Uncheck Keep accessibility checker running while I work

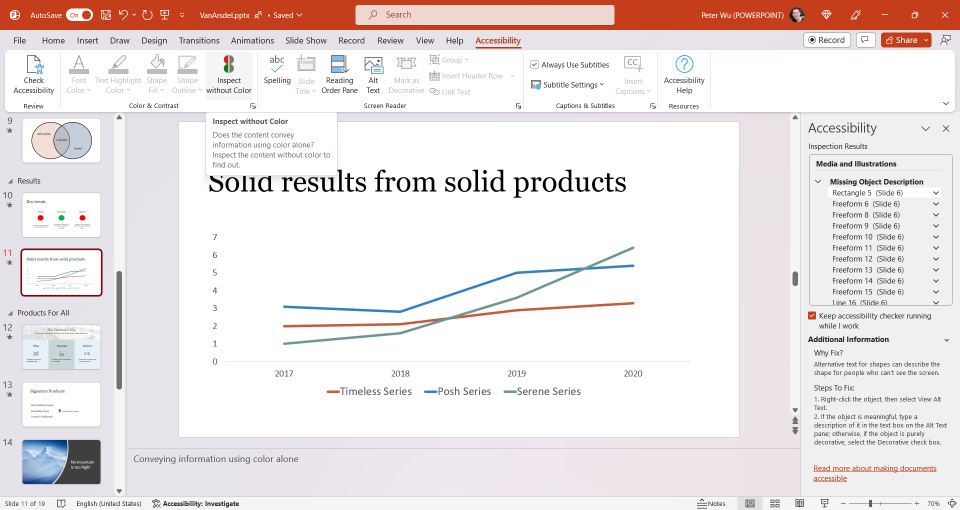(812, 316)
